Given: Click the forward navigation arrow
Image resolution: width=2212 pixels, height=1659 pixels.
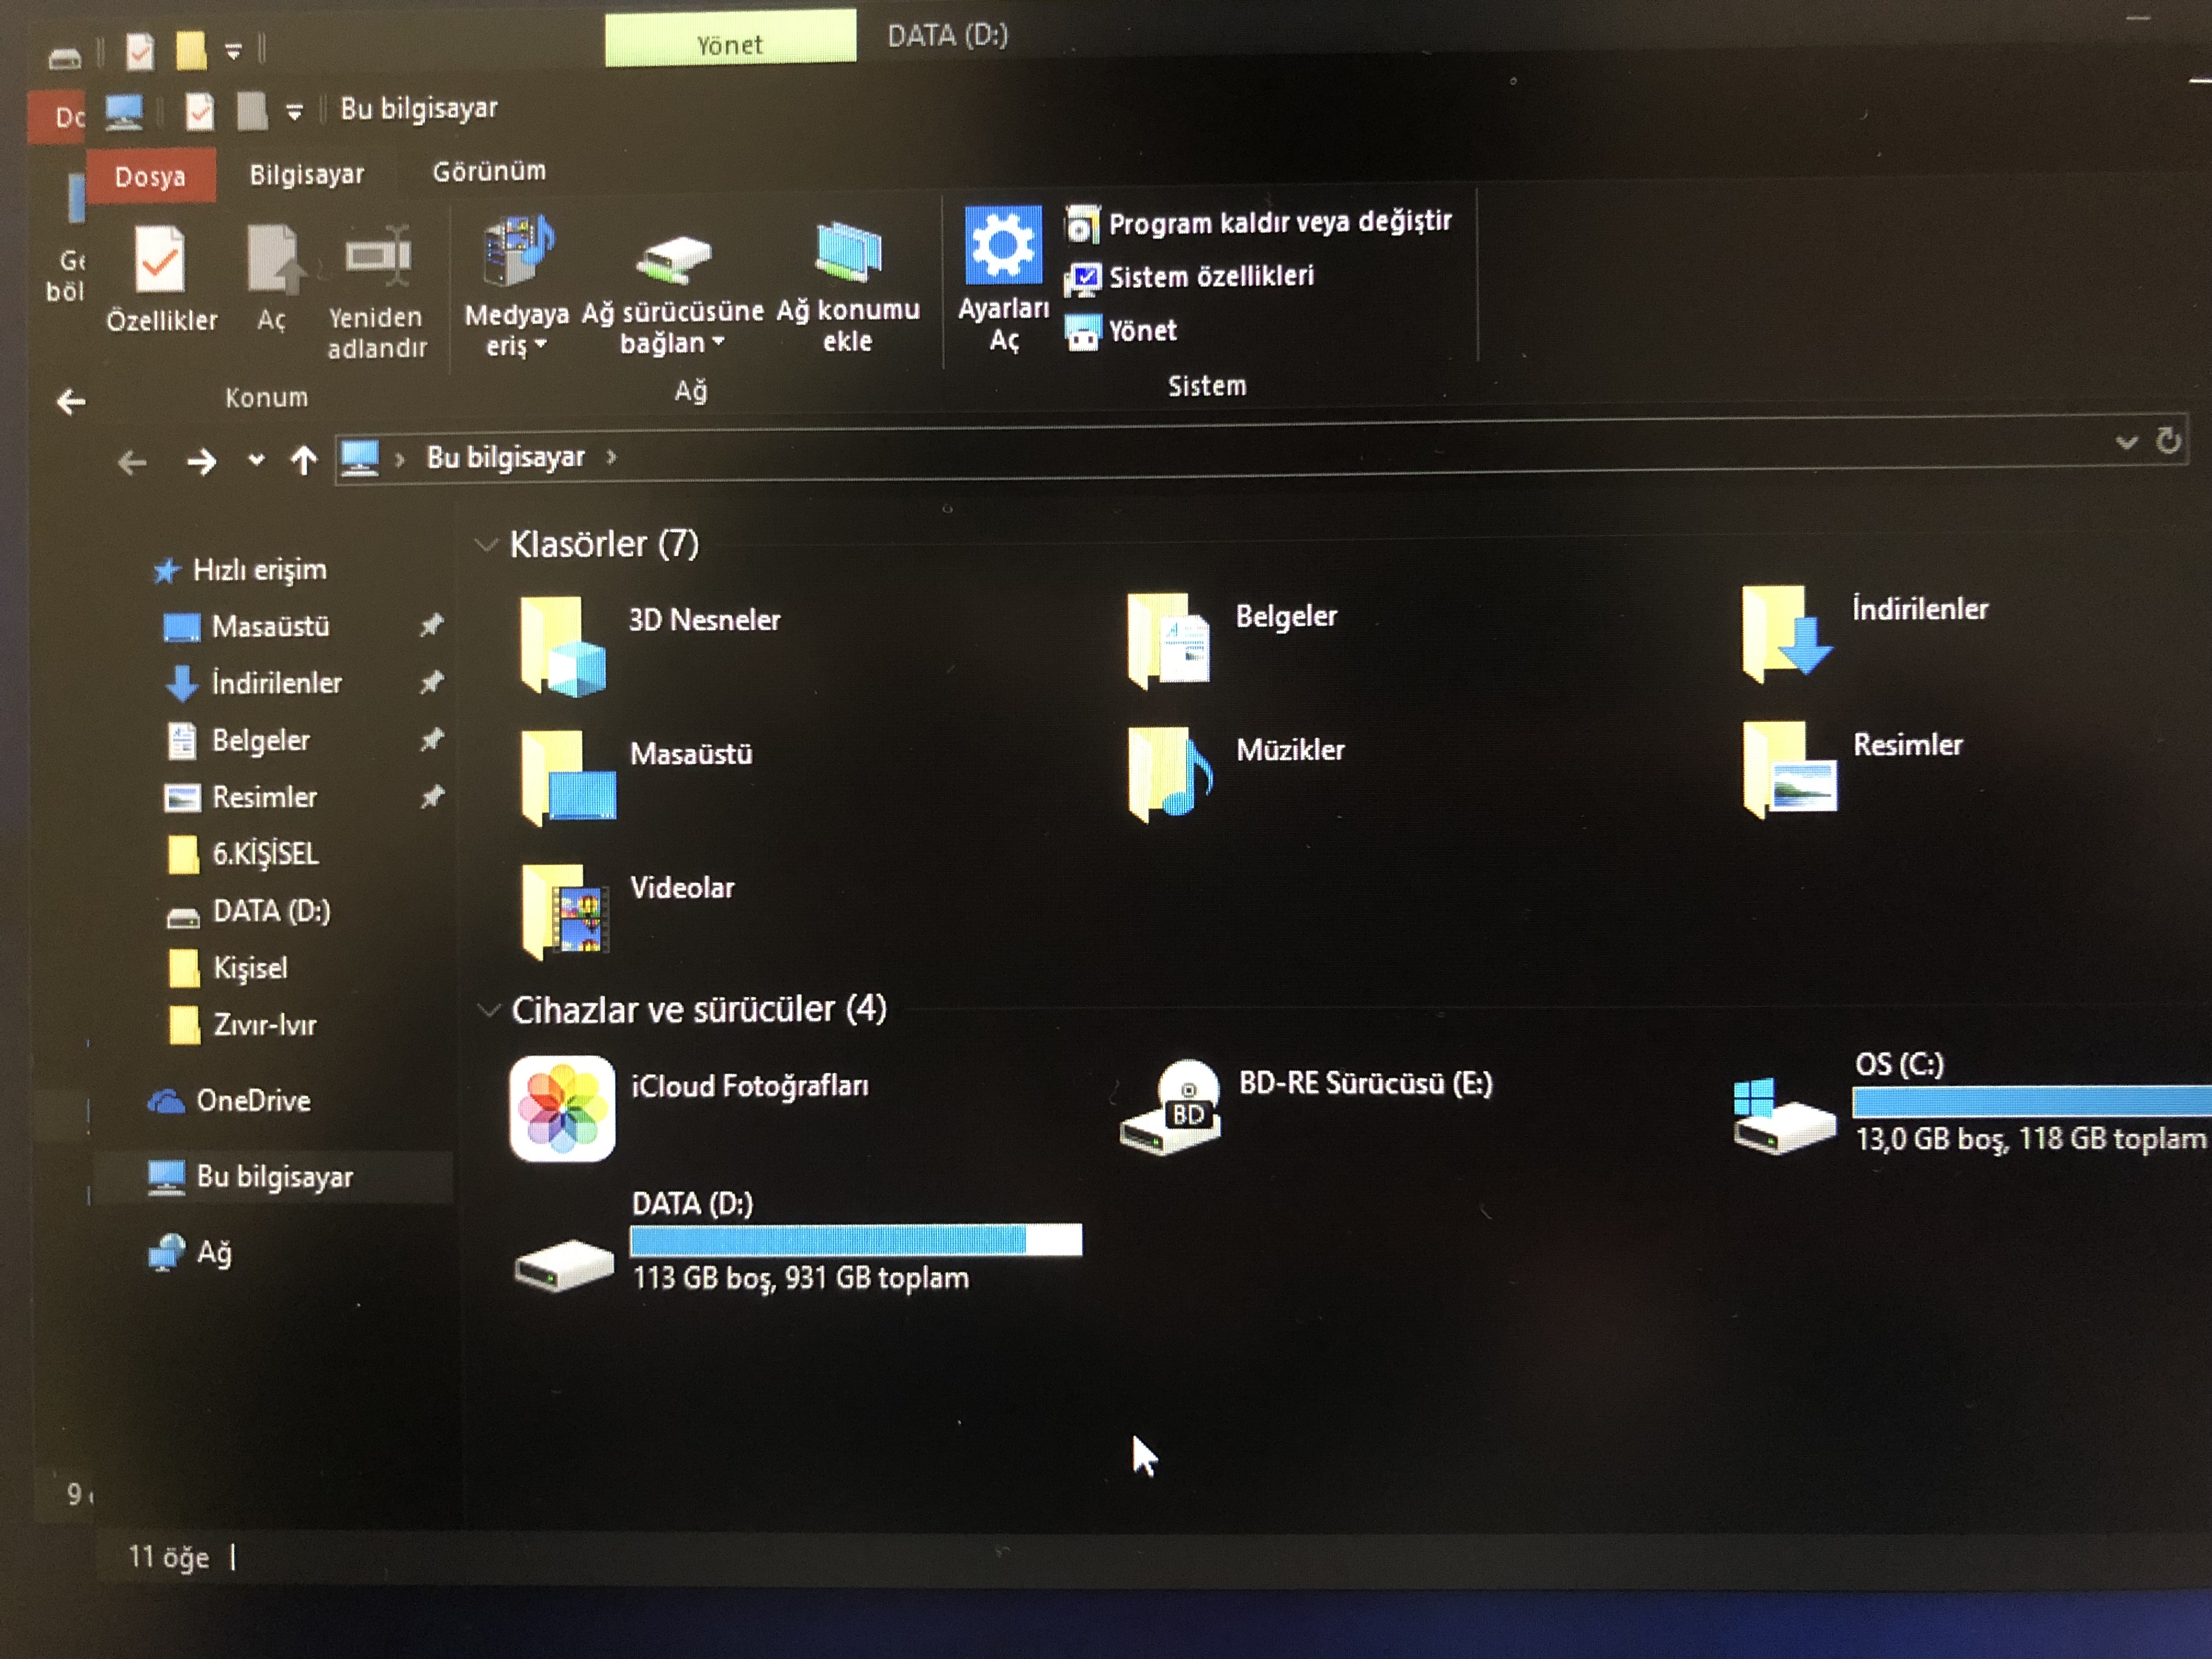Looking at the screenshot, I should (201, 462).
